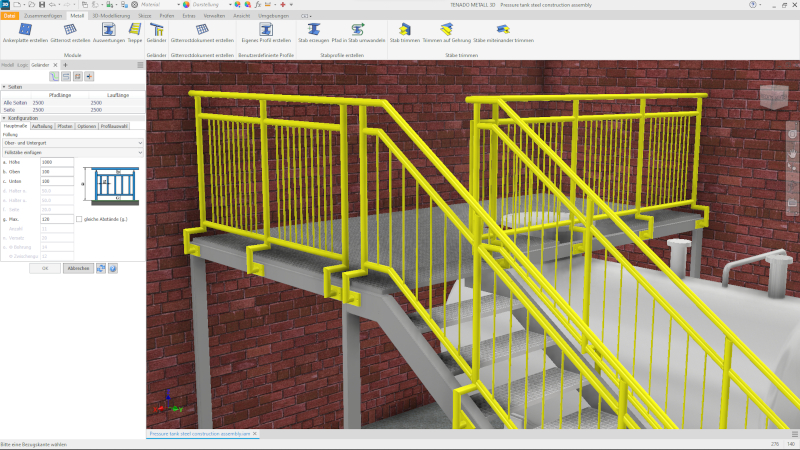800x450 pixels.
Task: Click the view cube navigator
Action: click(x=774, y=98)
